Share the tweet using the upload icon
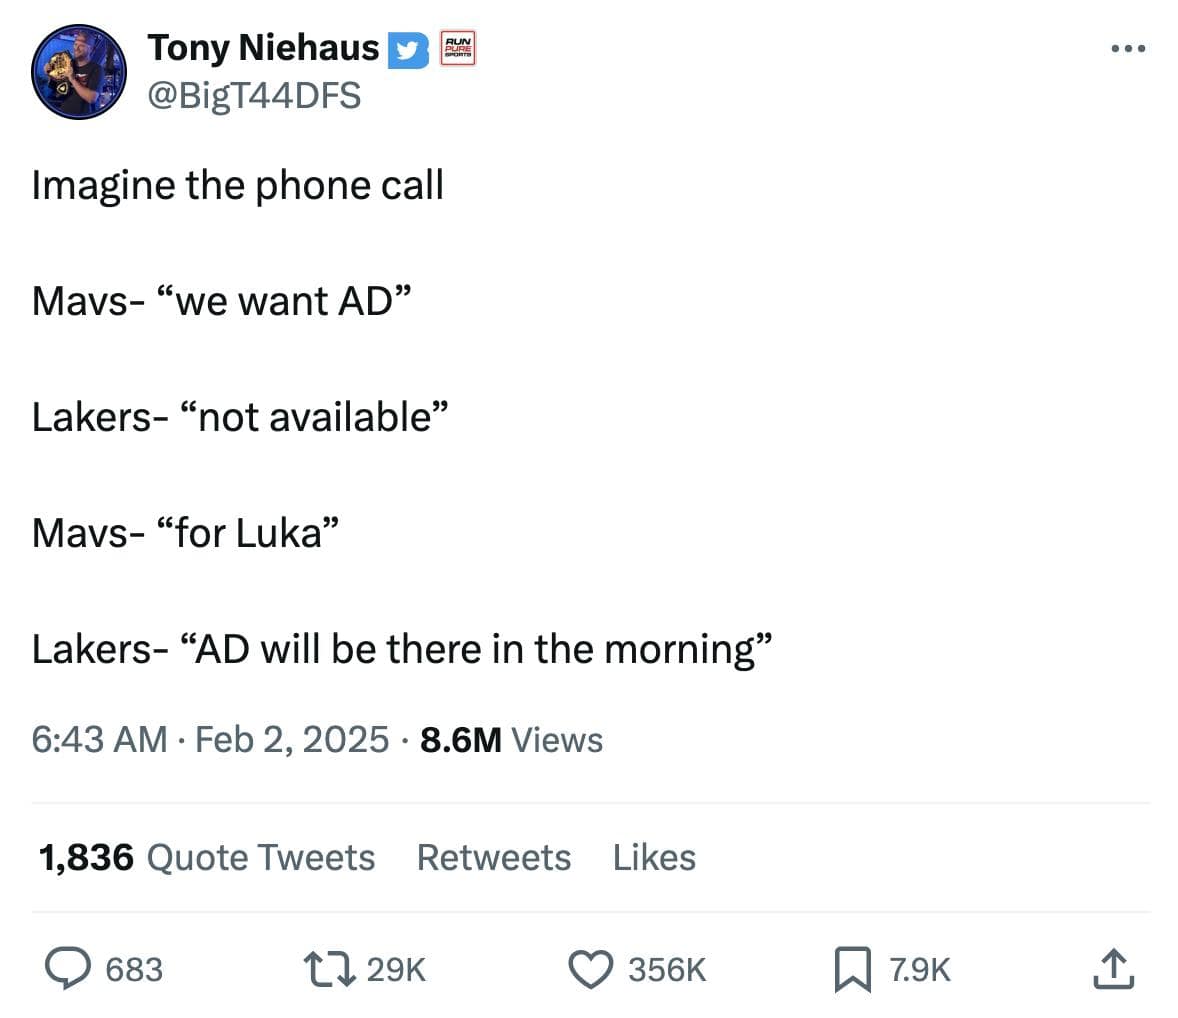Screen dimensions: 1178x1018 (x=1113, y=968)
